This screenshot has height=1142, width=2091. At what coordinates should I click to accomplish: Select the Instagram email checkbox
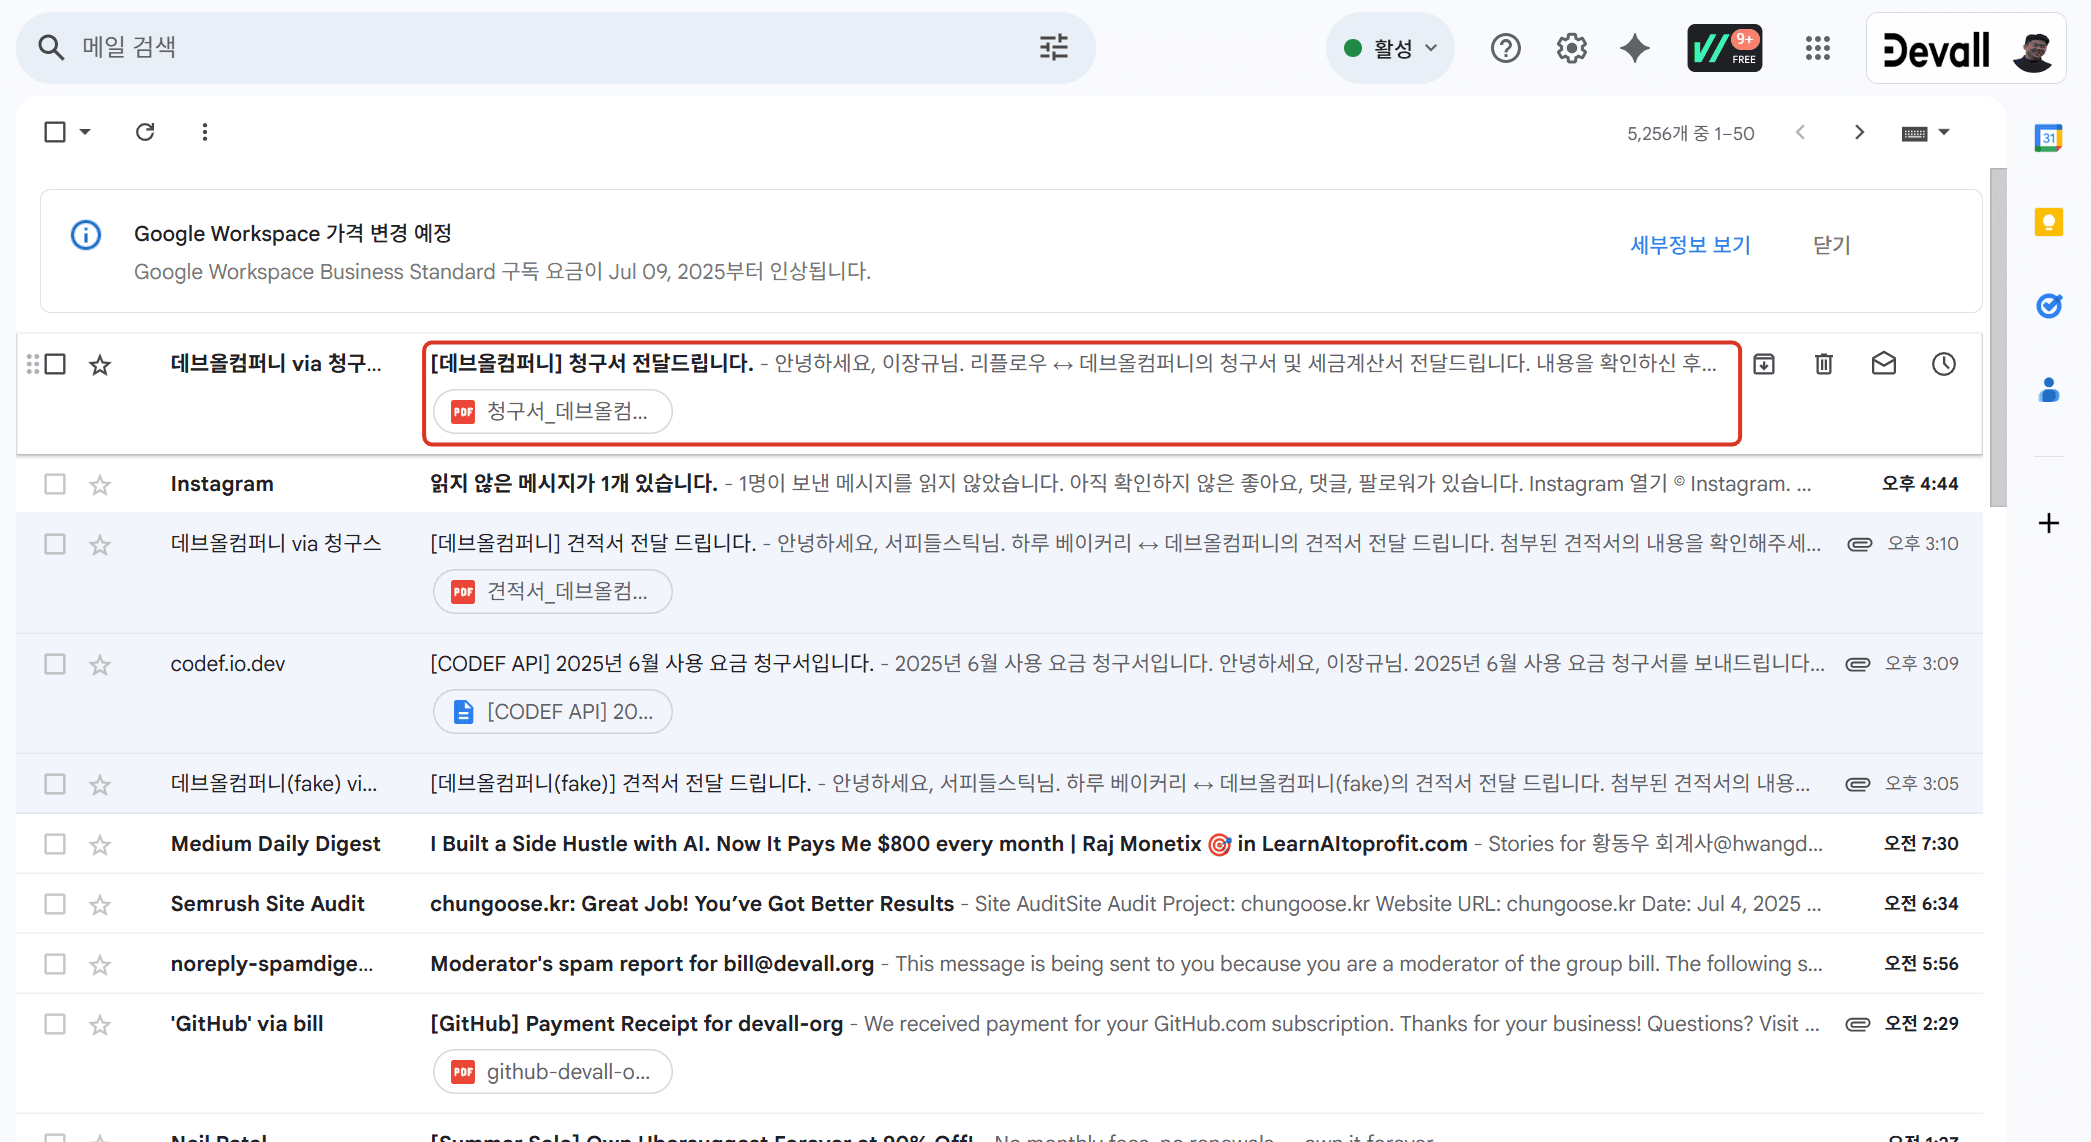click(55, 484)
